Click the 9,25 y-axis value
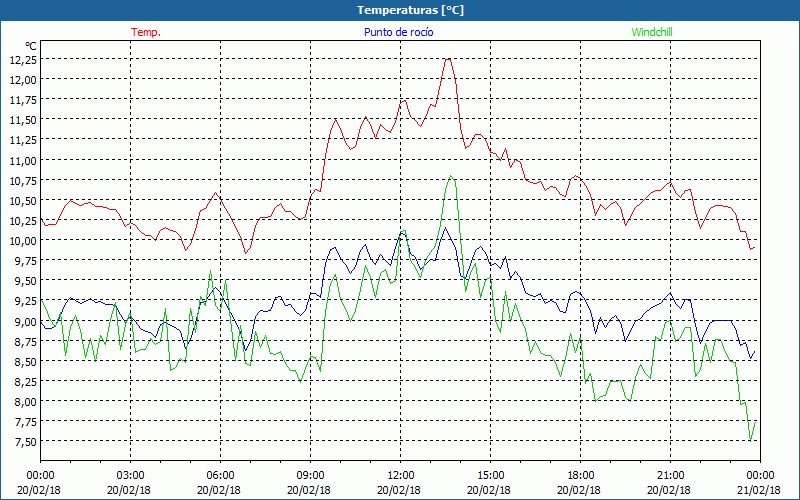 click(x=26, y=301)
